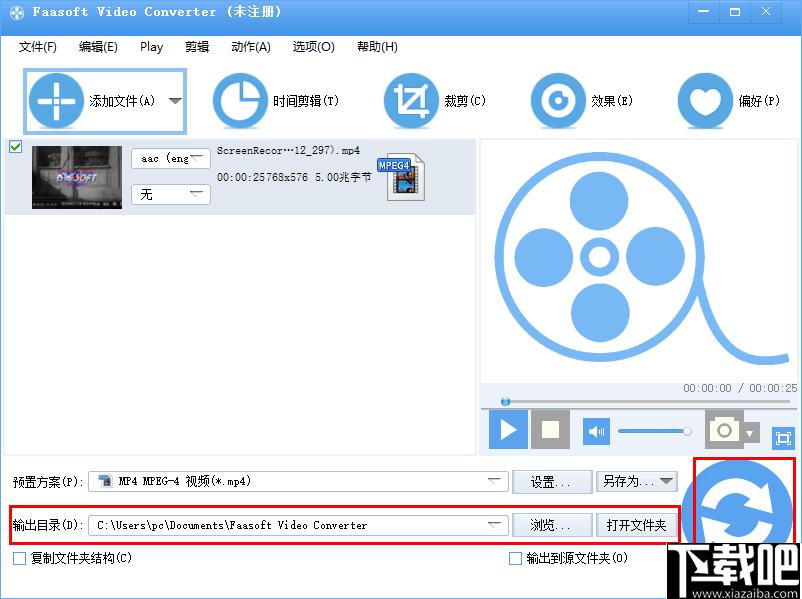The width and height of the screenshot is (802, 599).
Task: Click the Add File plus icon
Action: [56, 101]
